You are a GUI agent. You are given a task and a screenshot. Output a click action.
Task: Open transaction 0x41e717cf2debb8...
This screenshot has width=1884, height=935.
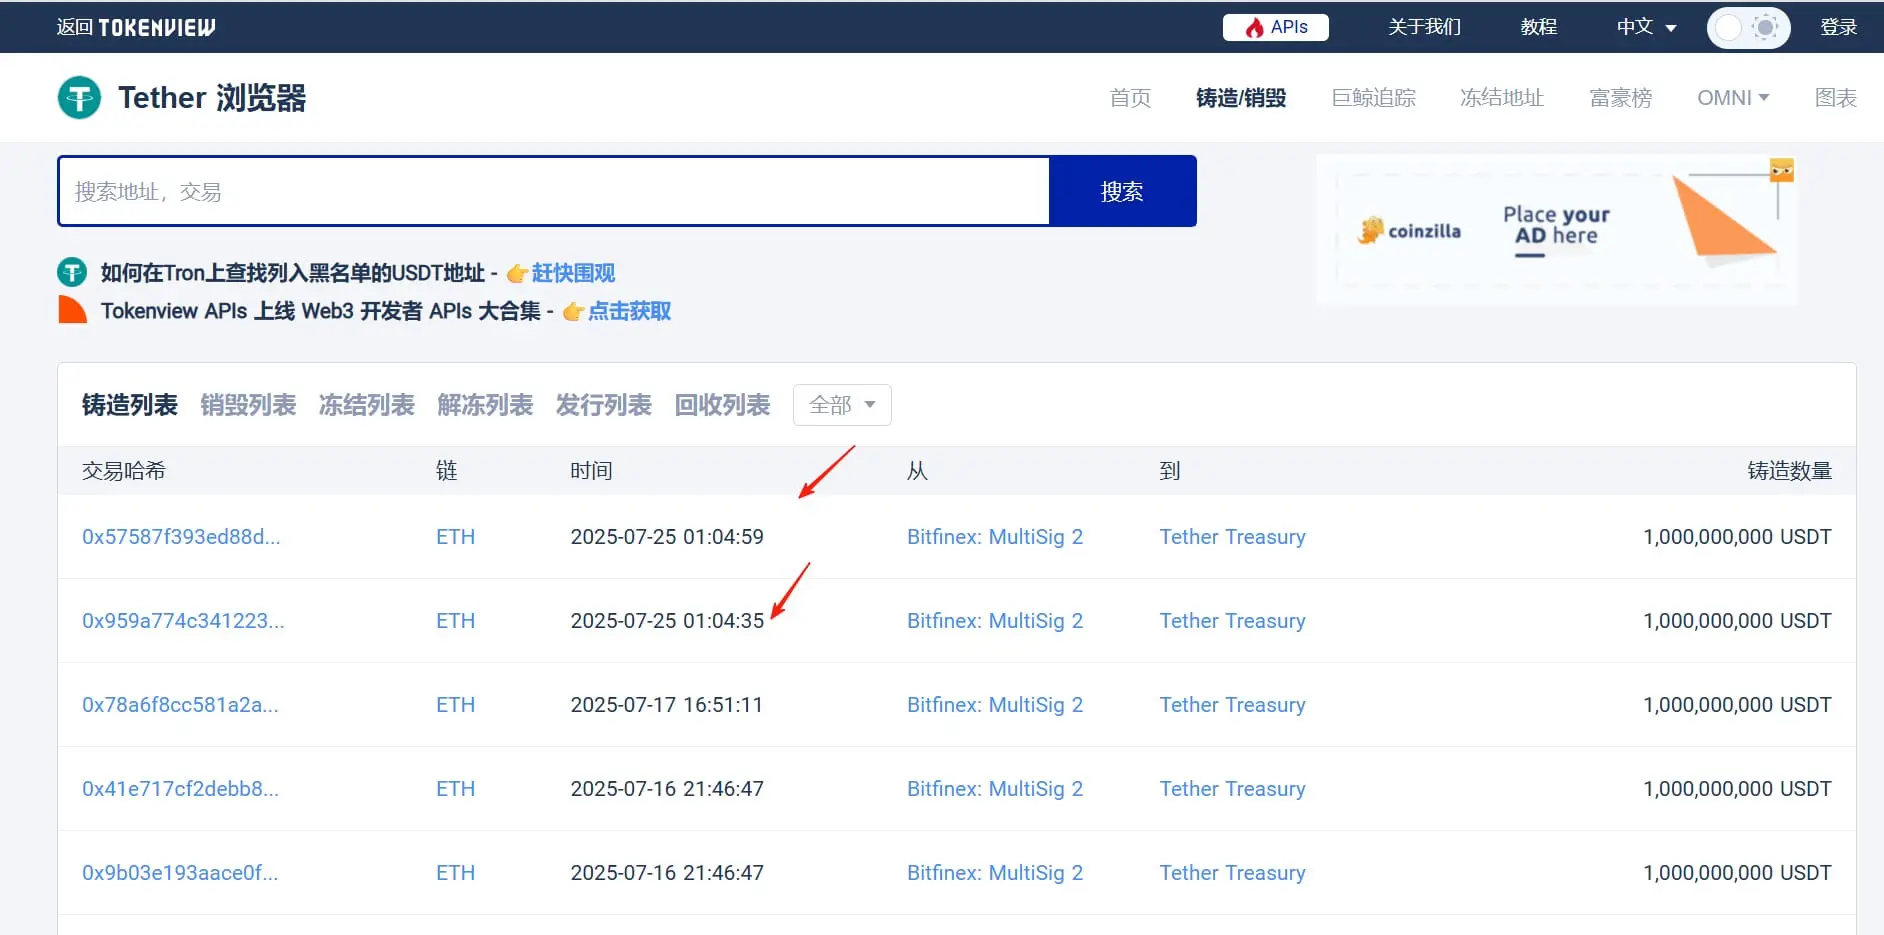tap(180, 789)
